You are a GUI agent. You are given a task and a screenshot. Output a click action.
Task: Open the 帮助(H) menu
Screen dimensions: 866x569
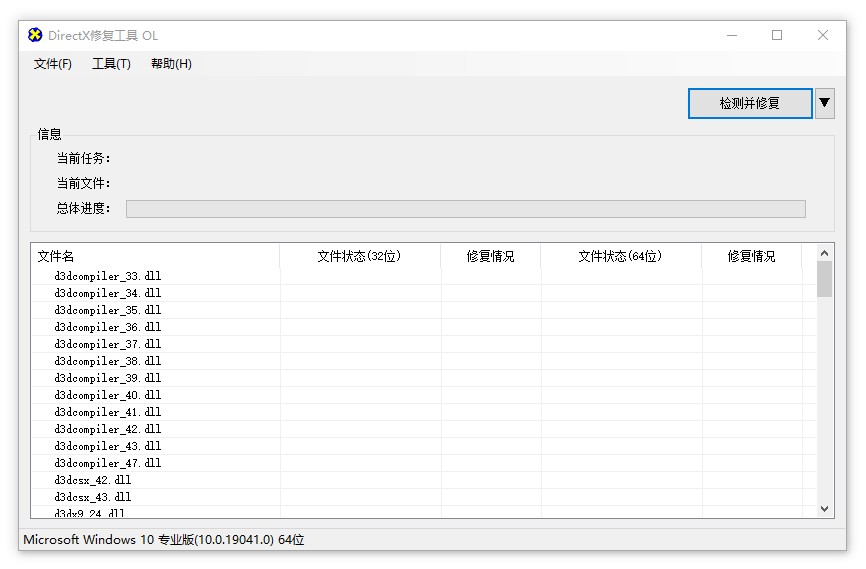171,64
